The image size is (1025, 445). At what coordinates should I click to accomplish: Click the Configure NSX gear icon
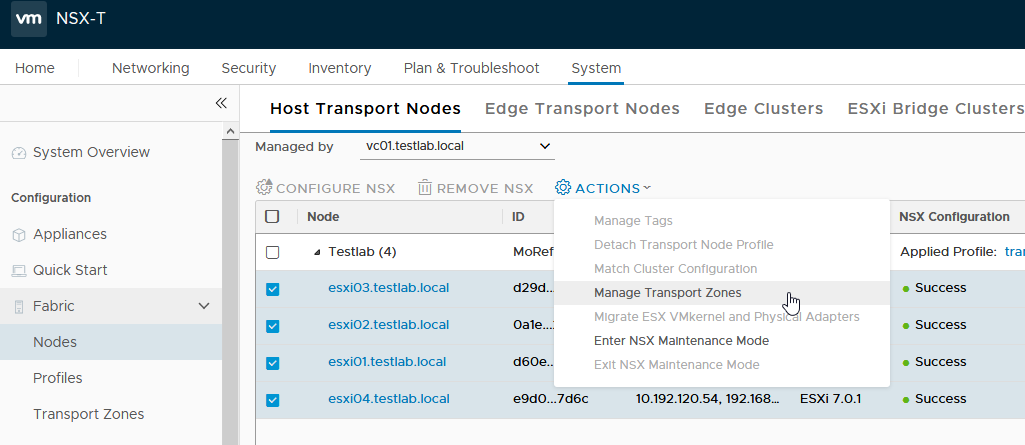pos(263,188)
